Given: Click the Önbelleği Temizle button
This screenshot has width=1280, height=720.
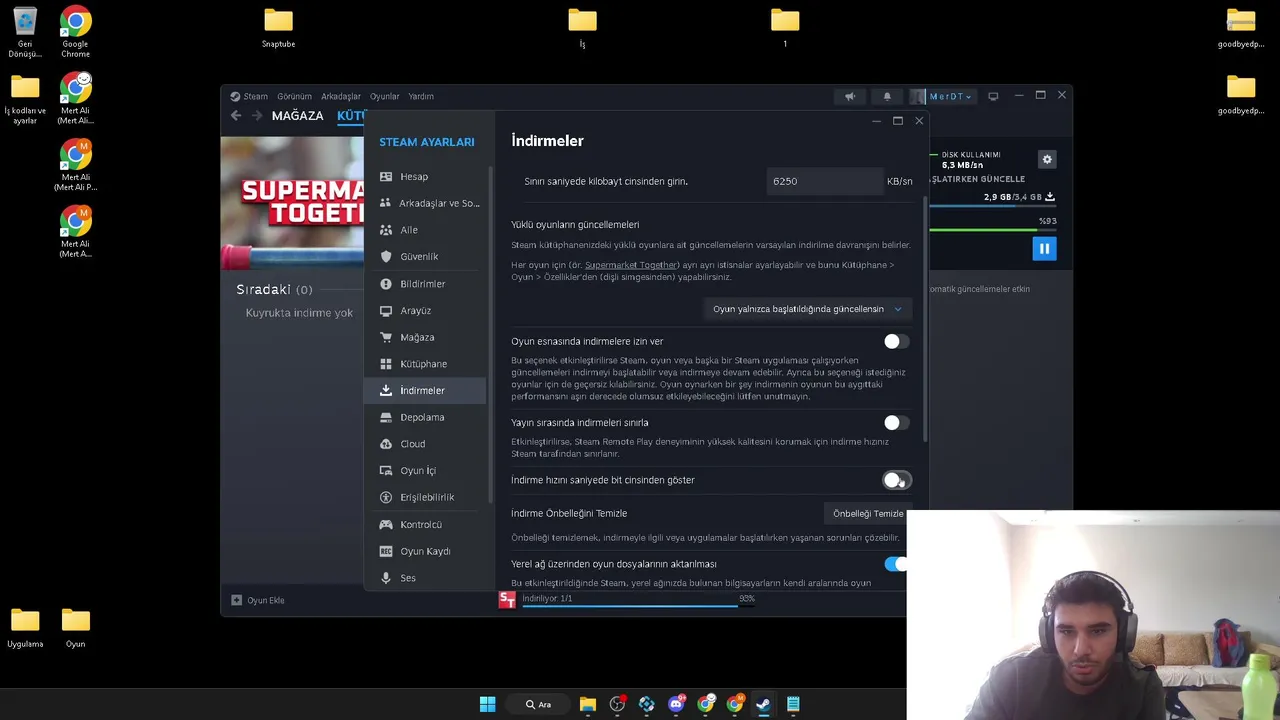Looking at the screenshot, I should pyautogui.click(x=867, y=514).
